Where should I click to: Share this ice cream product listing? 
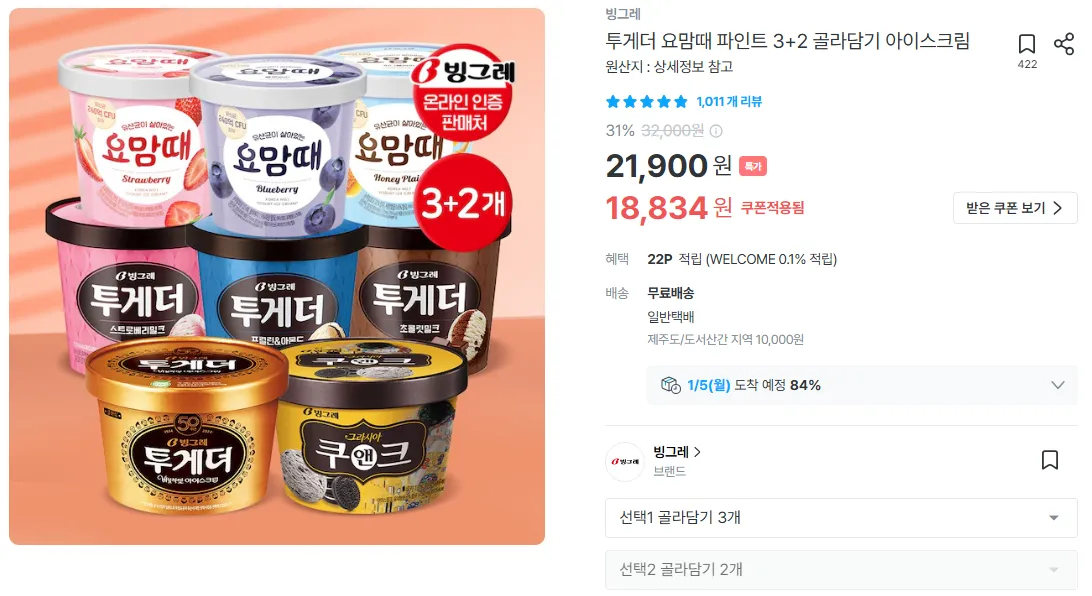click(1063, 45)
